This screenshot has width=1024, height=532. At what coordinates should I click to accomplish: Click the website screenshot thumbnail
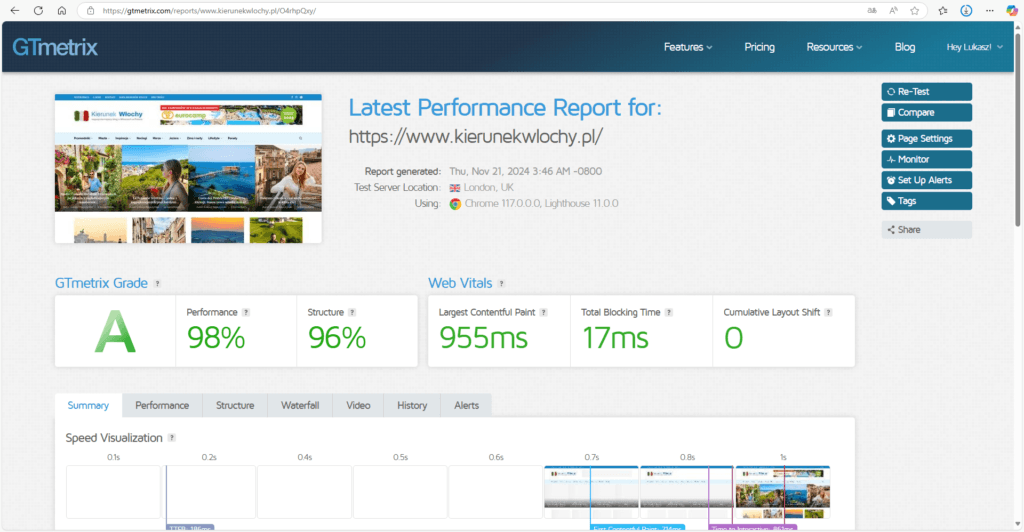click(188, 168)
